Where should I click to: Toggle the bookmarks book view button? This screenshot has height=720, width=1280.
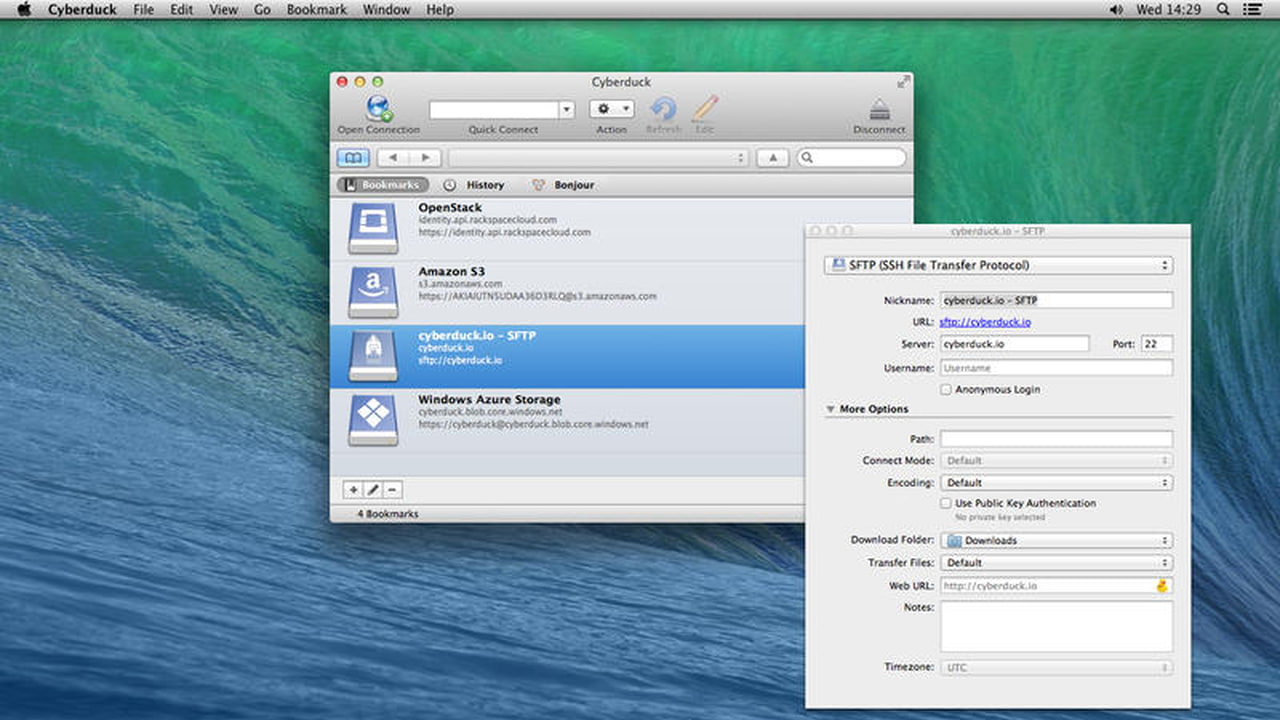tap(353, 158)
